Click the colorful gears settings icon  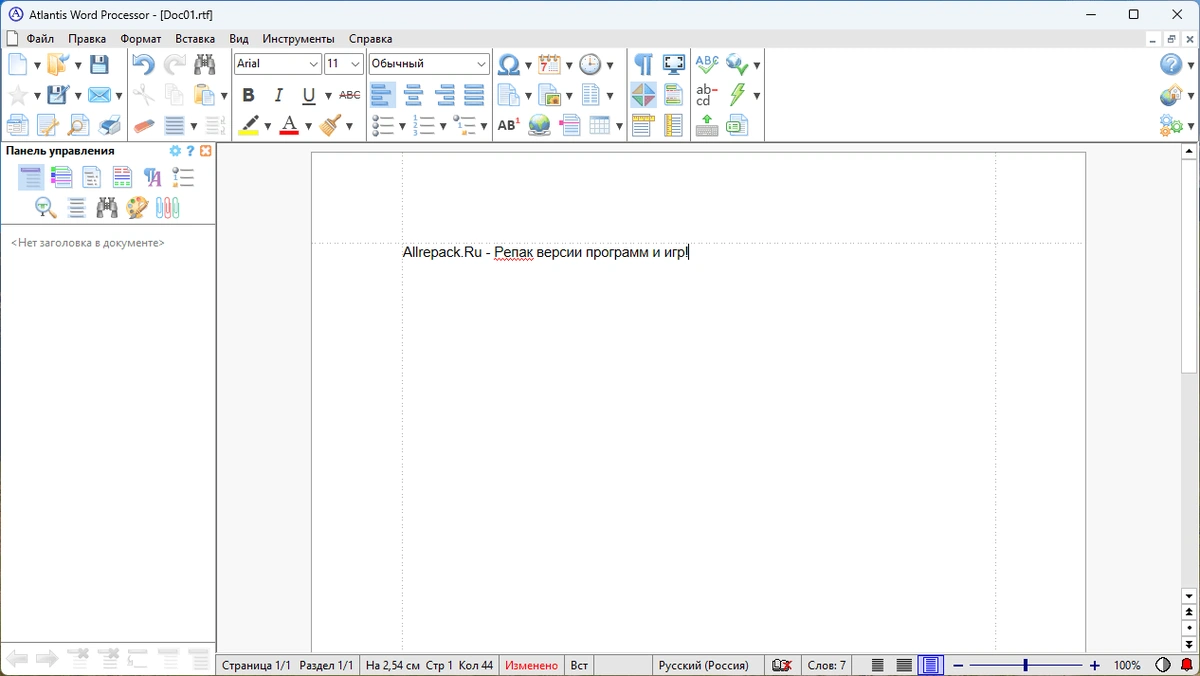1171,125
